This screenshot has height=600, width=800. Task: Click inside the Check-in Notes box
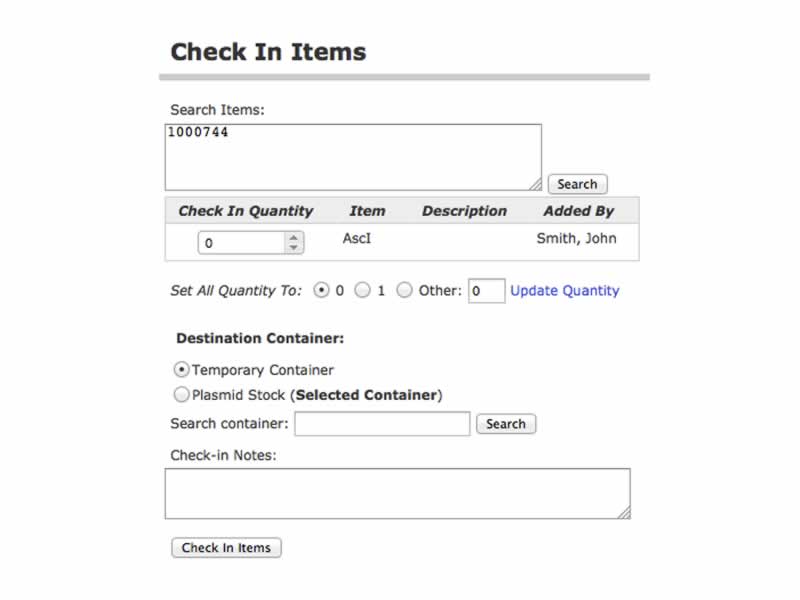click(x=397, y=493)
